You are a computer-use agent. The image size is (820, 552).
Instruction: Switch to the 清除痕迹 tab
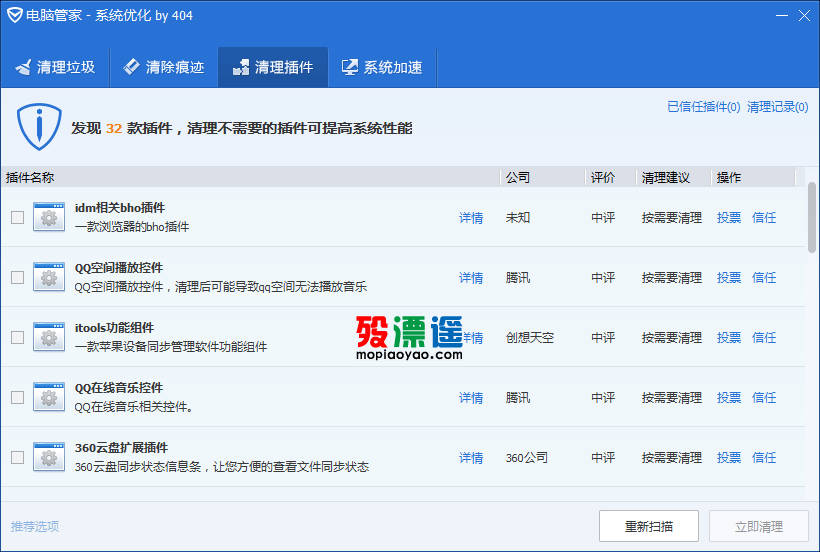tap(164, 67)
